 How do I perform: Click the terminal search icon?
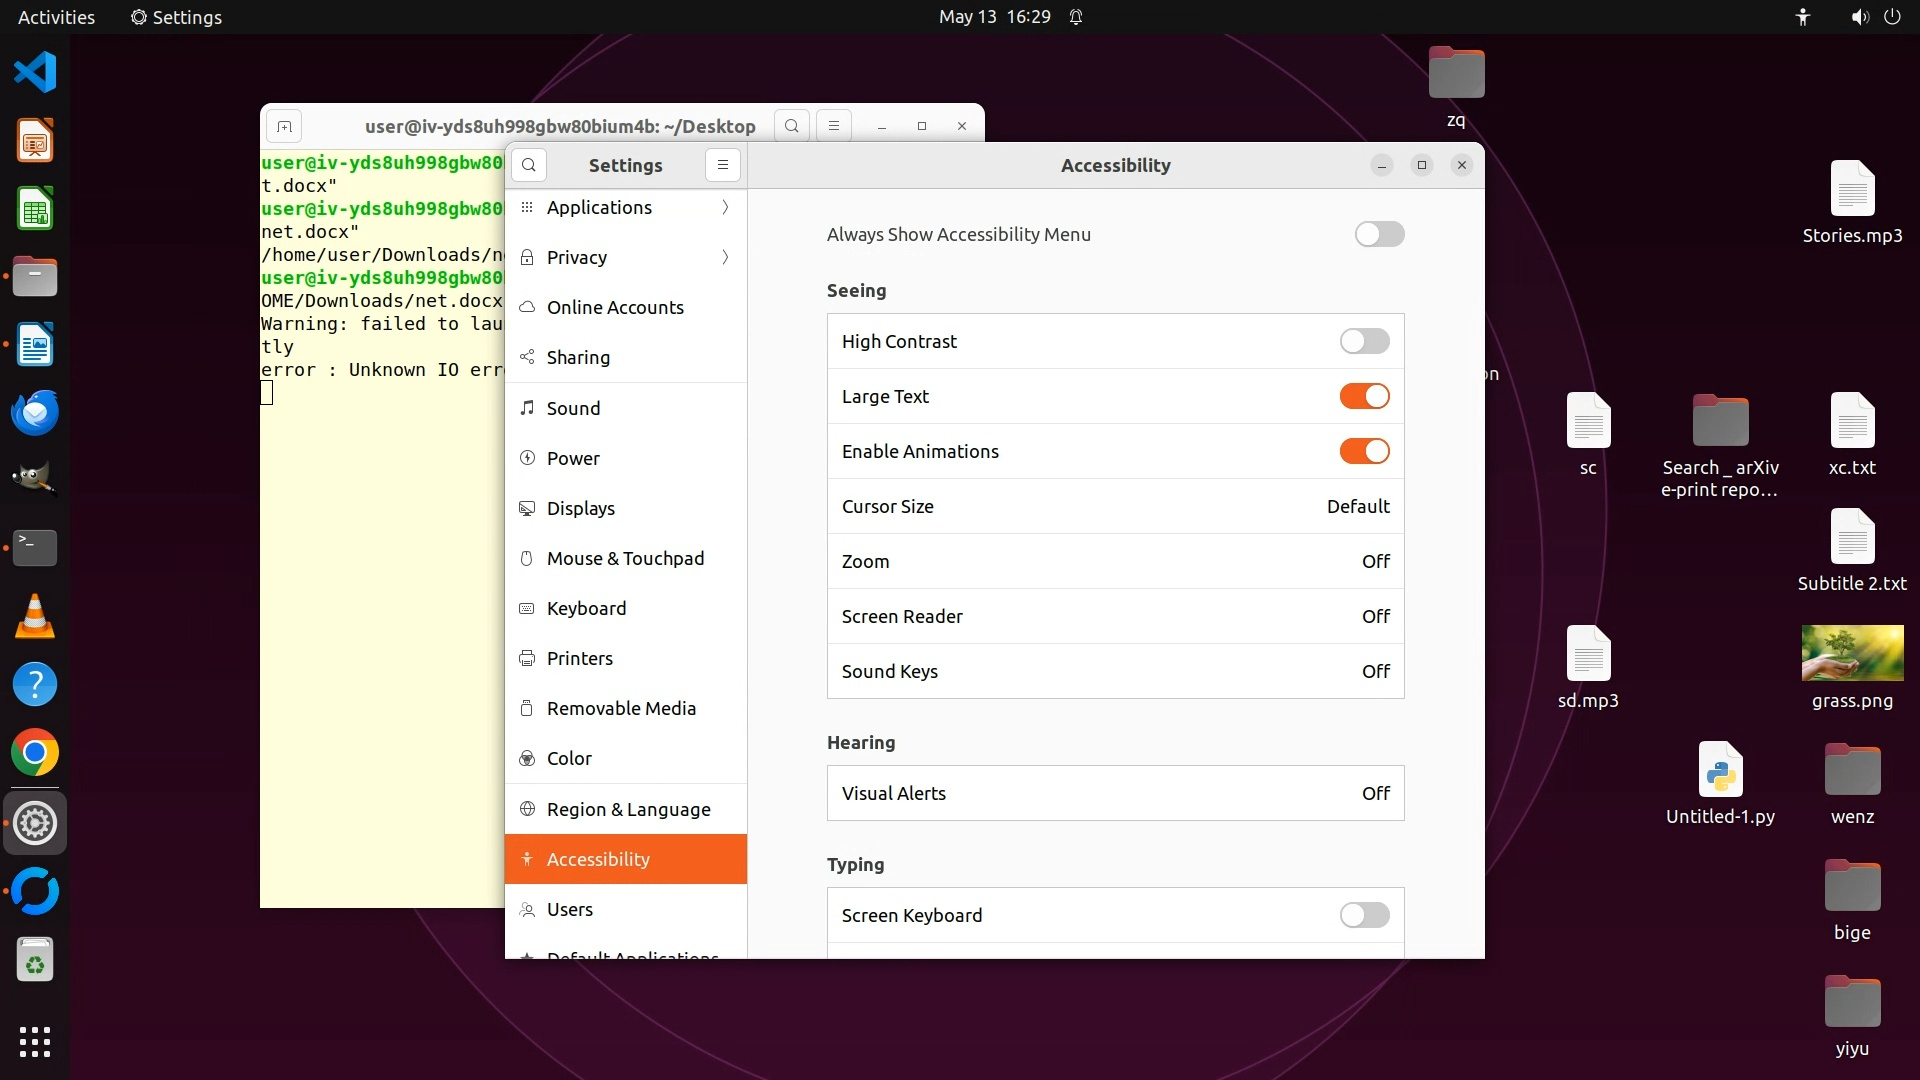(791, 126)
